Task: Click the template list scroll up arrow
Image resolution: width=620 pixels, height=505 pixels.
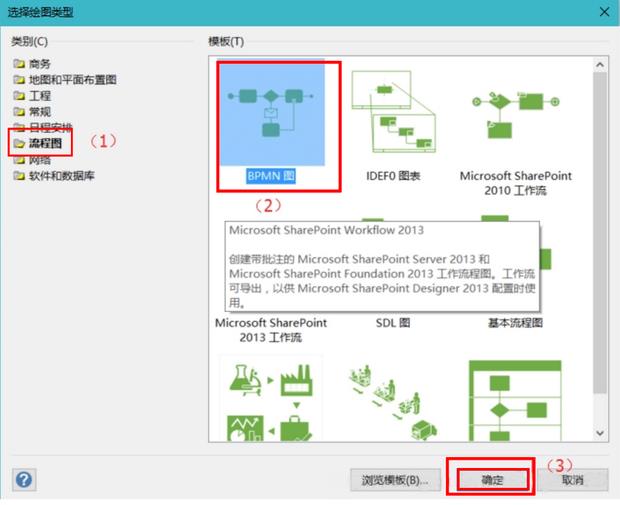Action: (600, 64)
